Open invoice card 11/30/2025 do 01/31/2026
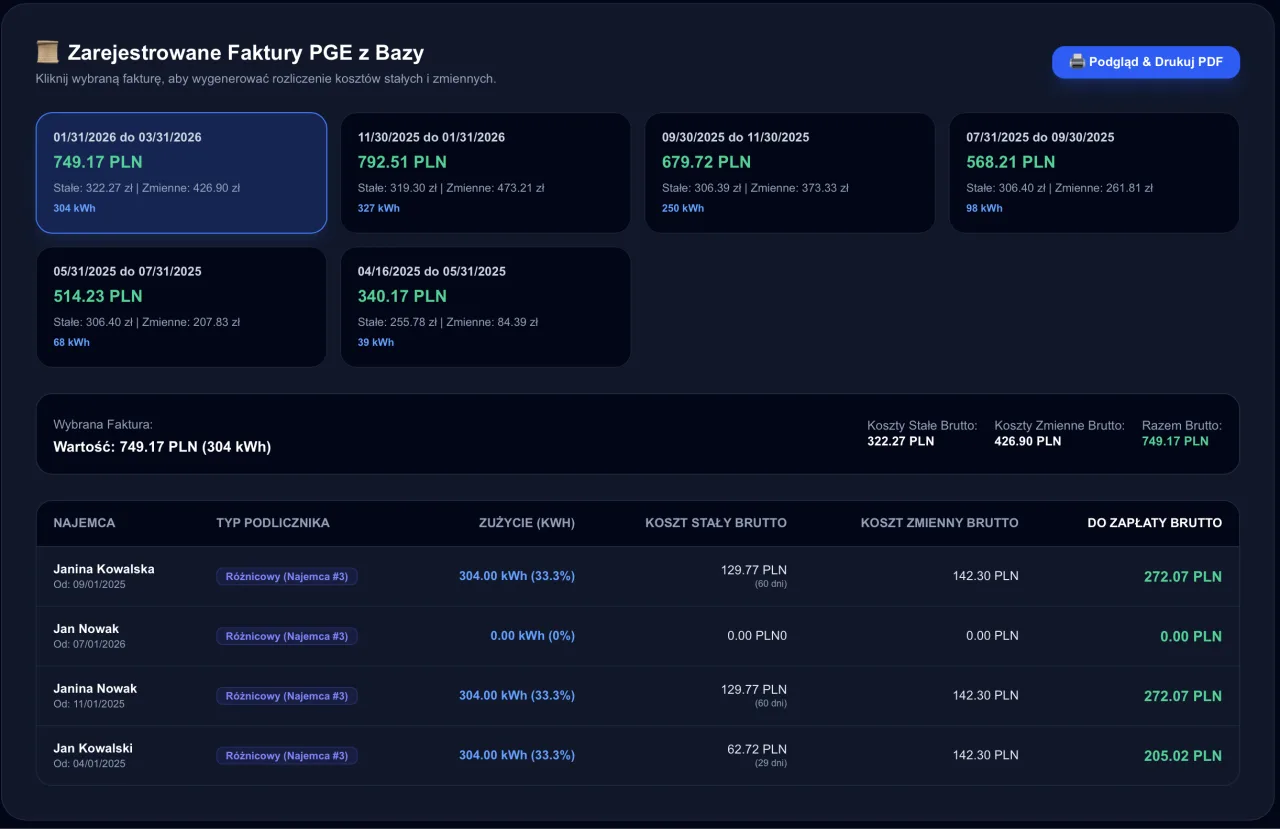 [486, 173]
